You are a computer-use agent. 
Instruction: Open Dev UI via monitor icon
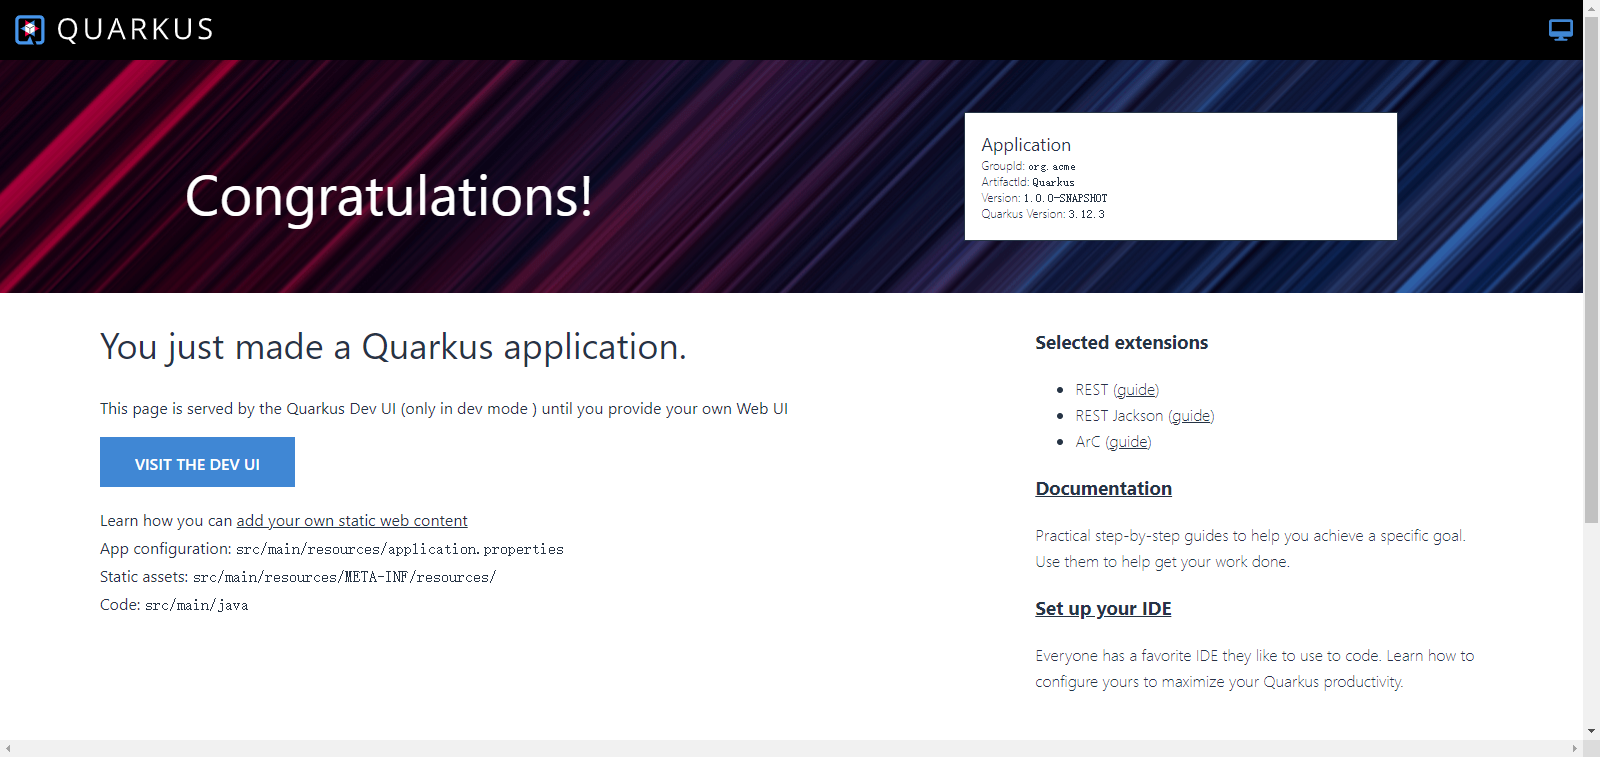[x=1560, y=30]
